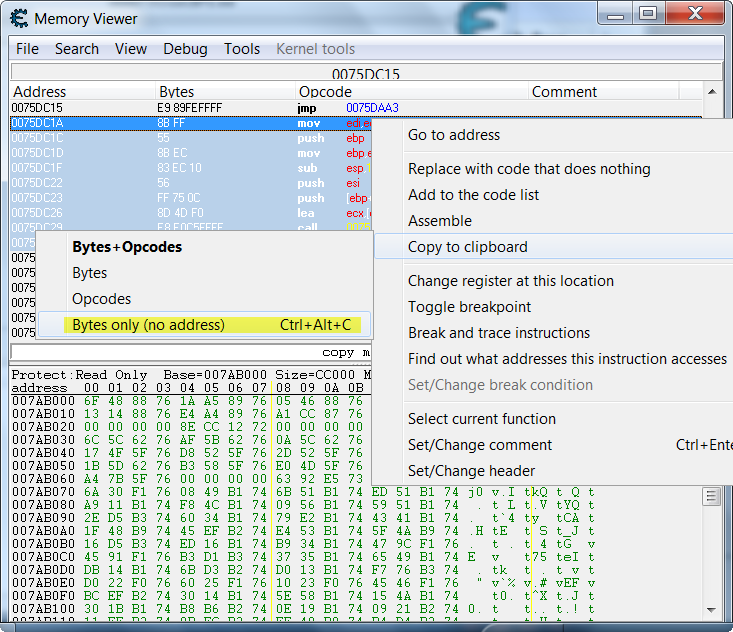
Task: Select Bytes only (no address) option
Action: click(x=148, y=325)
